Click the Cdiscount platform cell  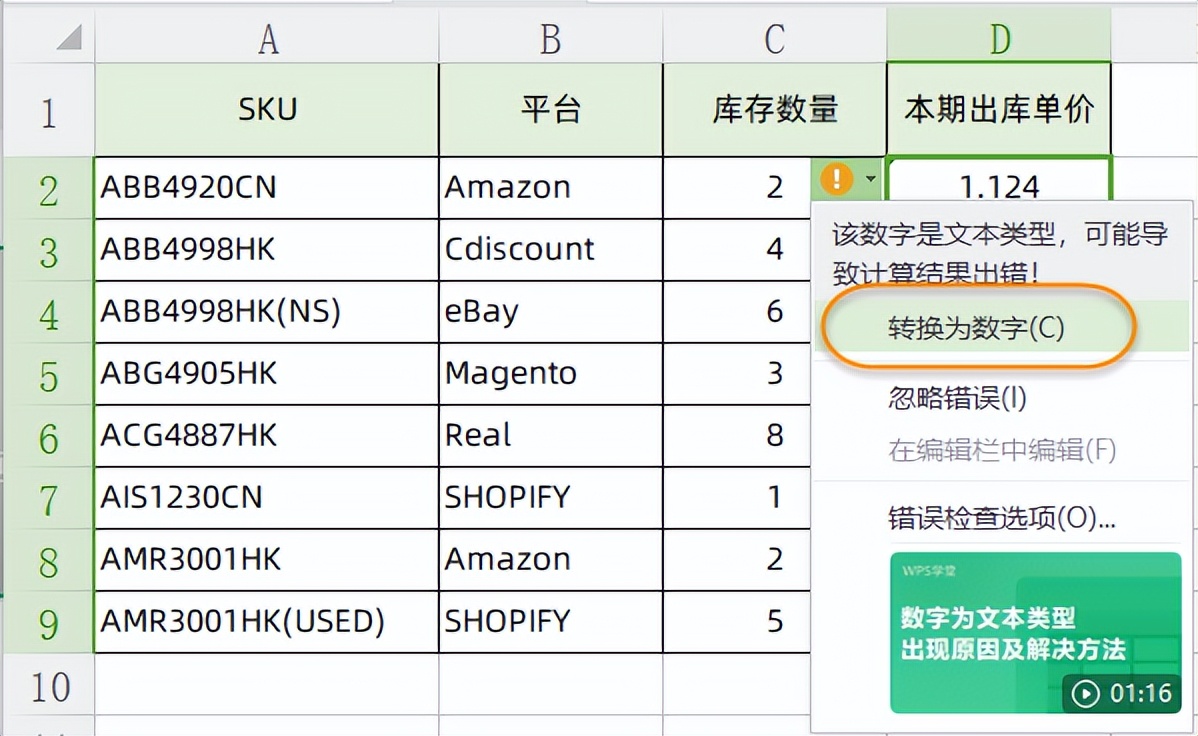click(x=550, y=250)
